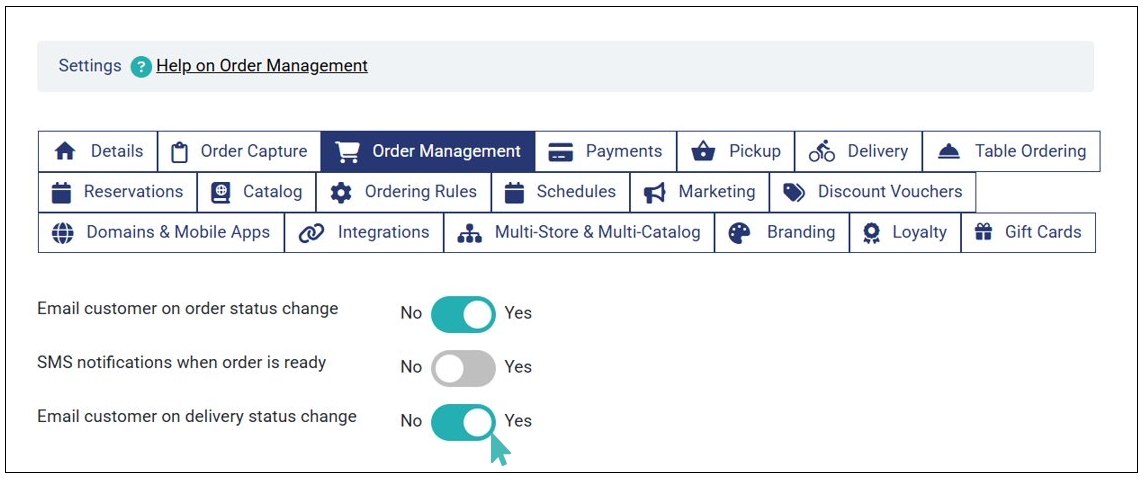The image size is (1144, 480).
Task: Go to the Reservations tab
Action: pos(117,192)
